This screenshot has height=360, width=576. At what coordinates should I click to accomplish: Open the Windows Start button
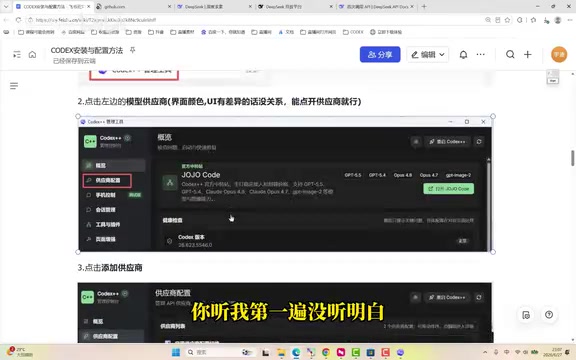pos(176,352)
